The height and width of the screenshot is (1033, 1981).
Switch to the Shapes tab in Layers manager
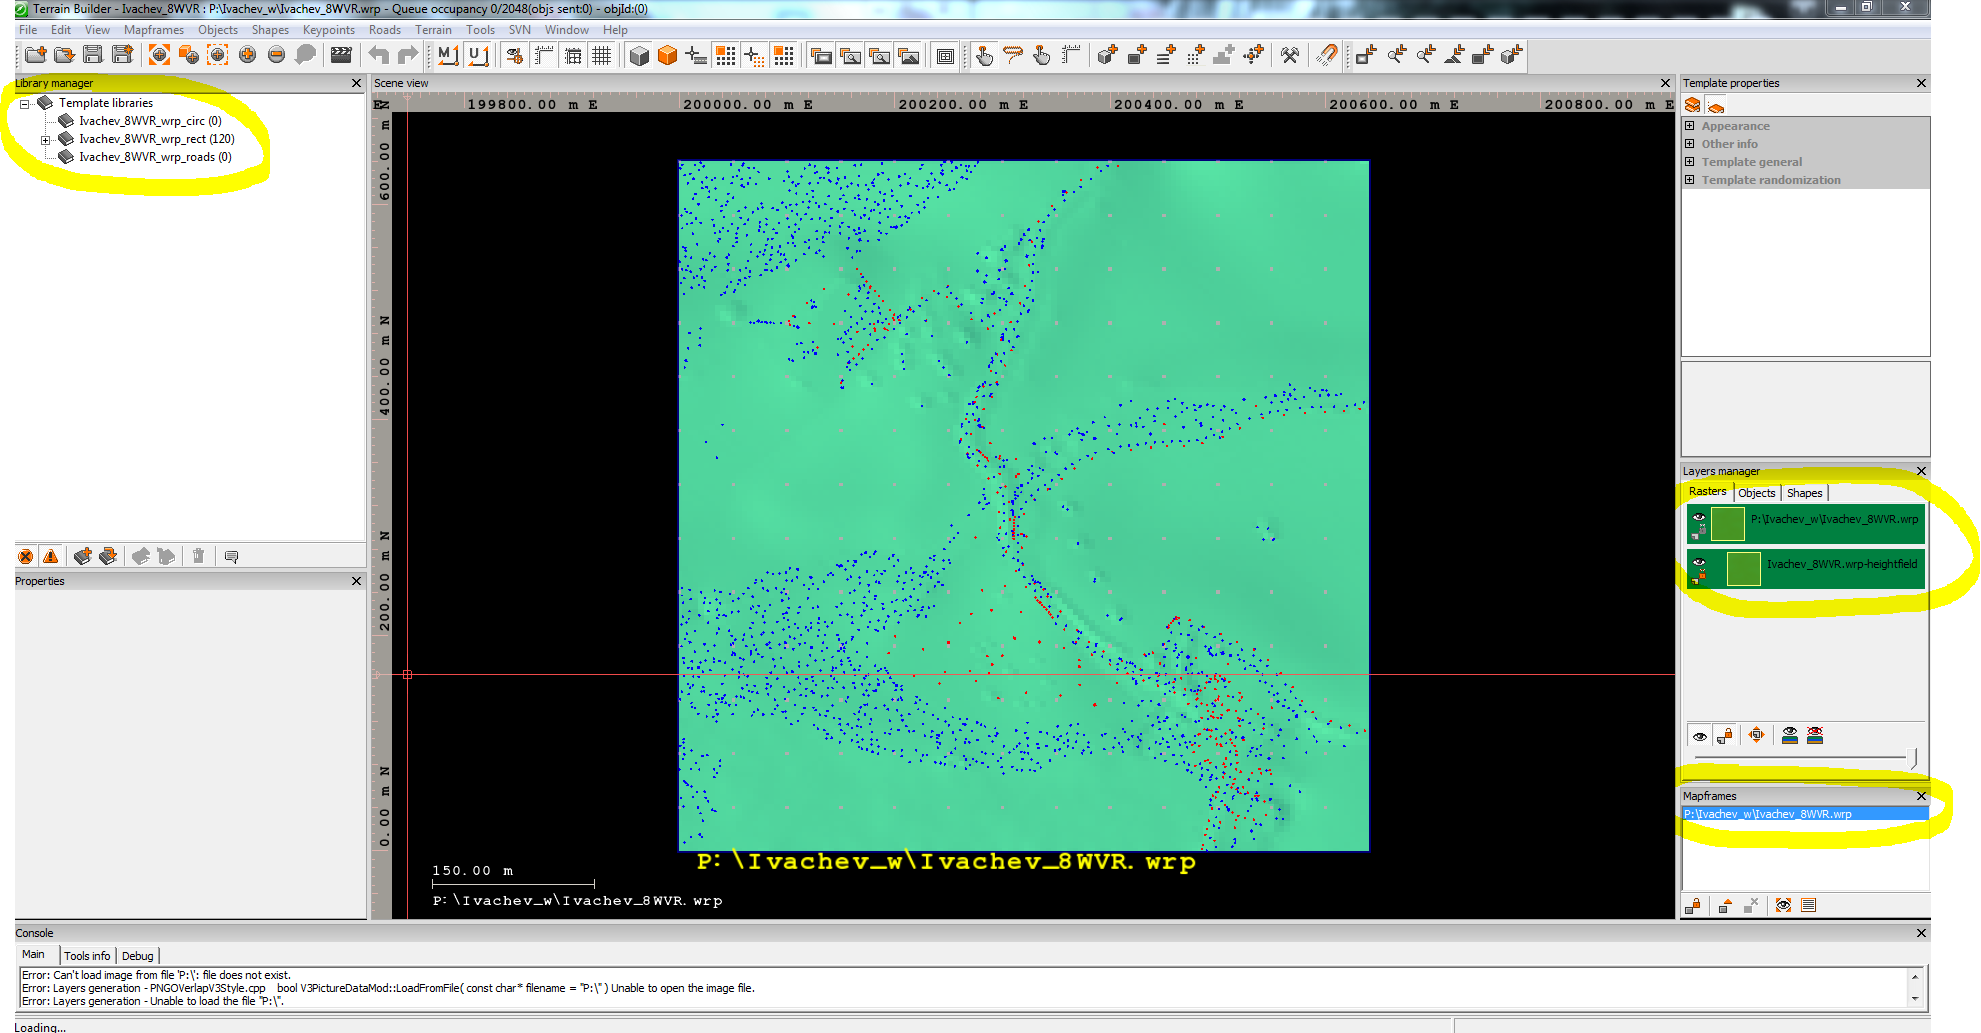point(1804,493)
